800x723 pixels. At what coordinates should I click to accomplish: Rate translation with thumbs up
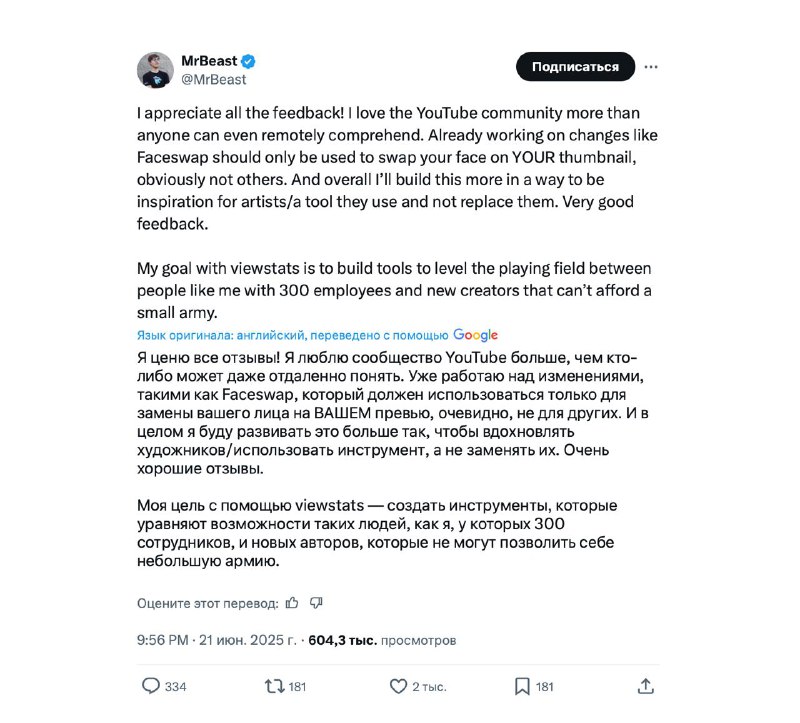click(x=292, y=603)
